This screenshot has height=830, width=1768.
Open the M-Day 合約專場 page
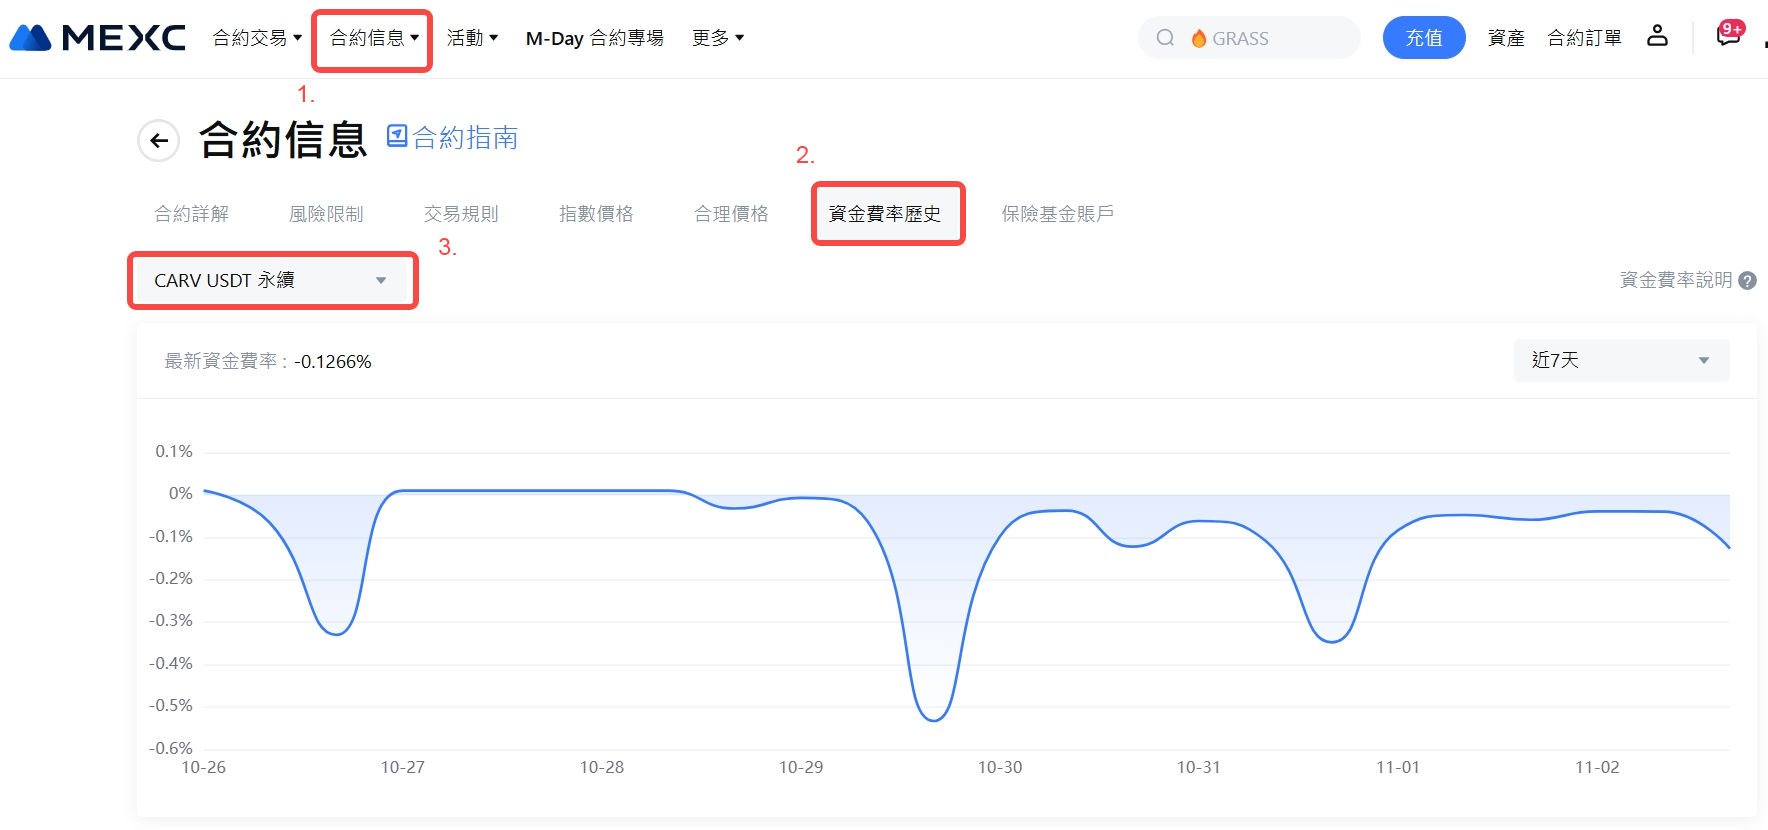coord(594,38)
